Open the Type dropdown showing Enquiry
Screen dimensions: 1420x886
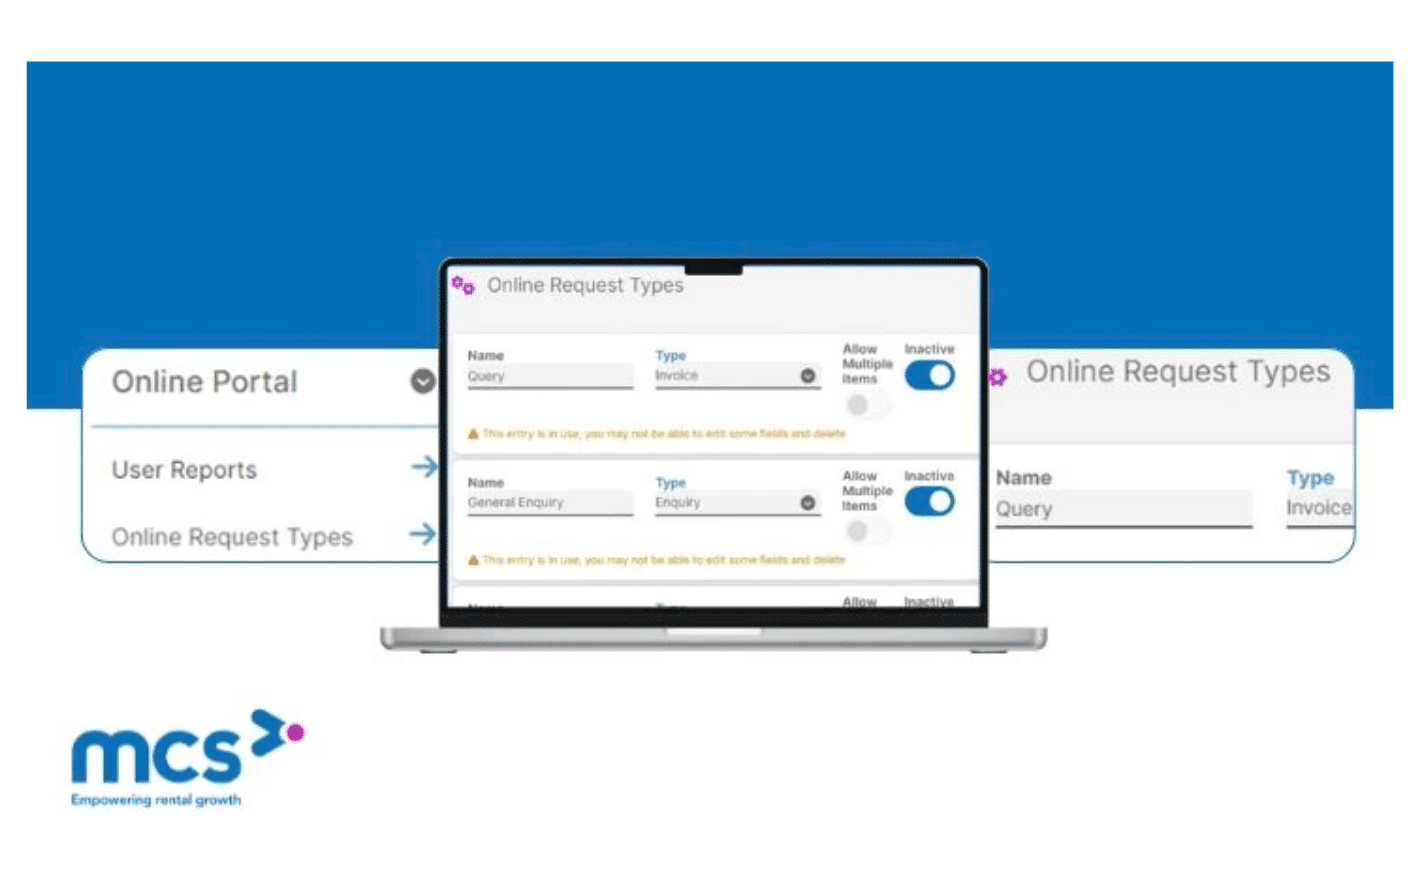[808, 502]
